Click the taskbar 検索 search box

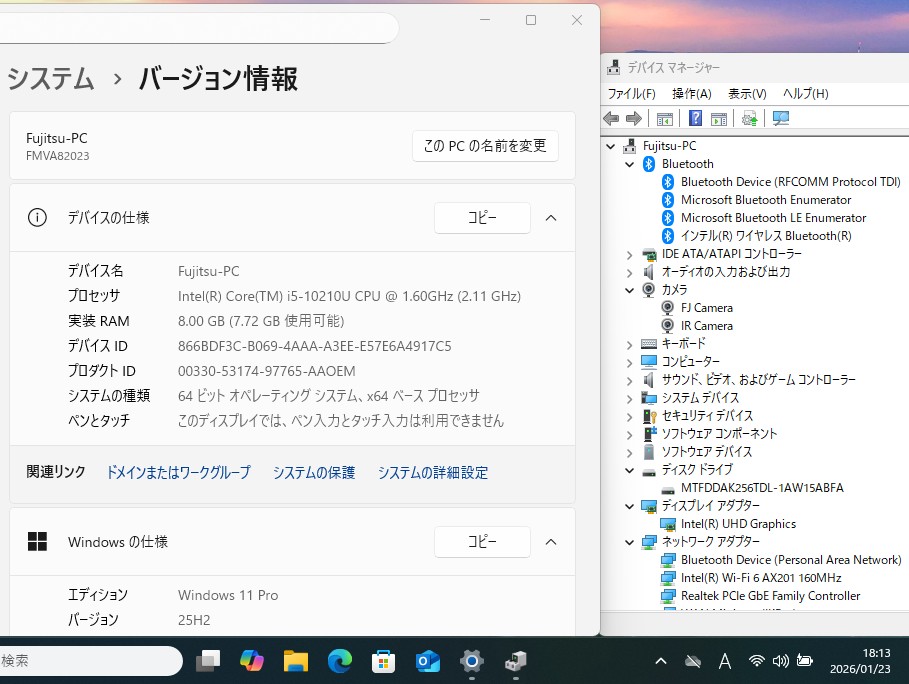click(x=90, y=661)
